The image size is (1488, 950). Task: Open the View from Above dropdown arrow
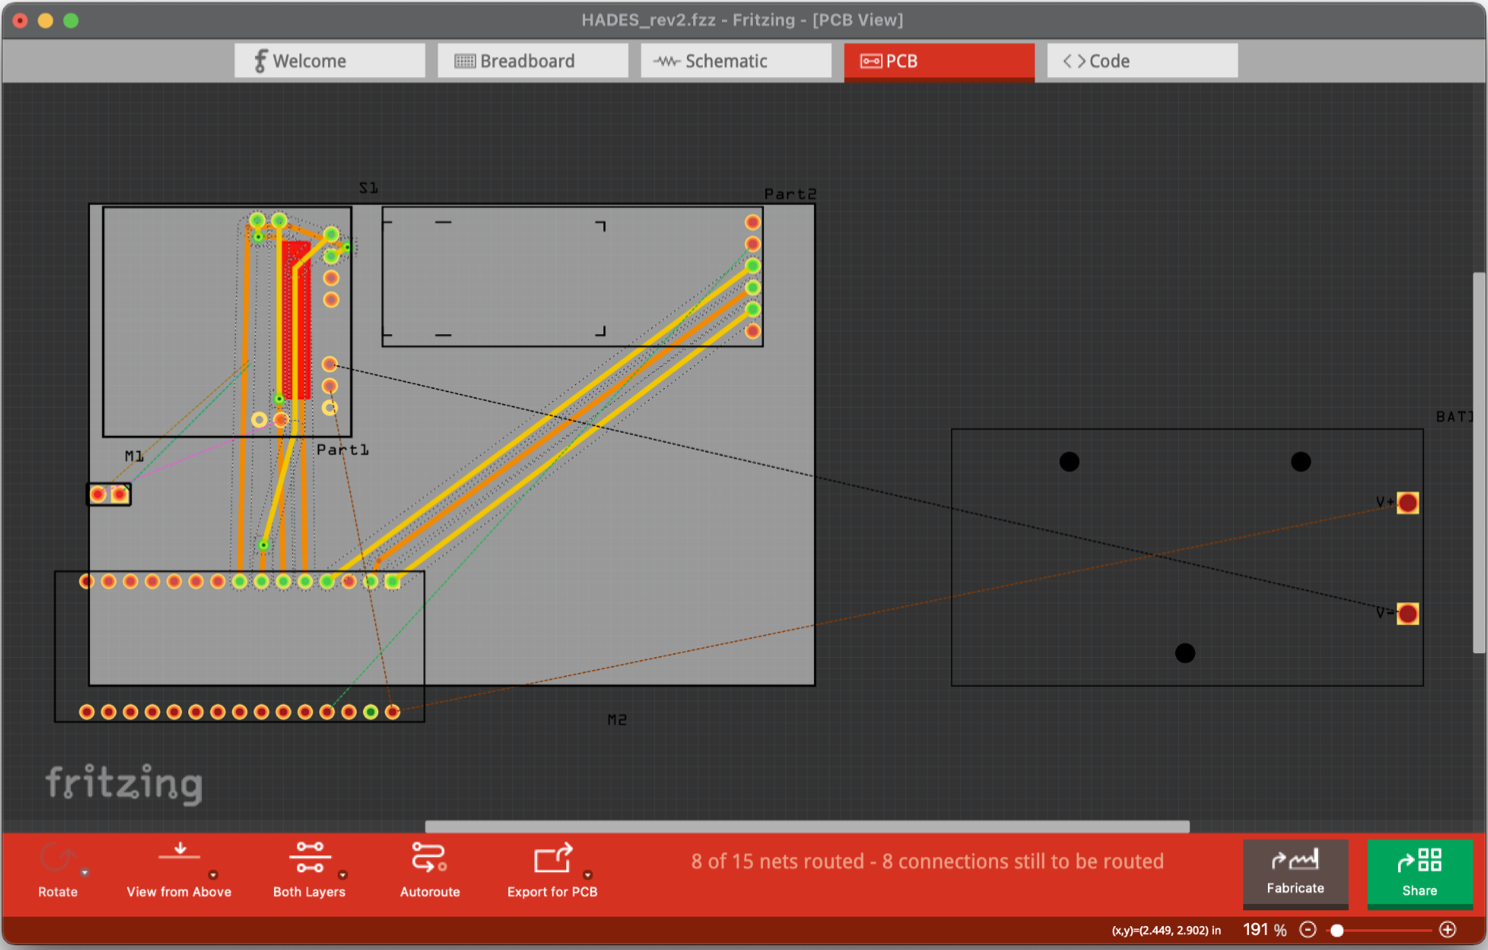[x=213, y=875]
